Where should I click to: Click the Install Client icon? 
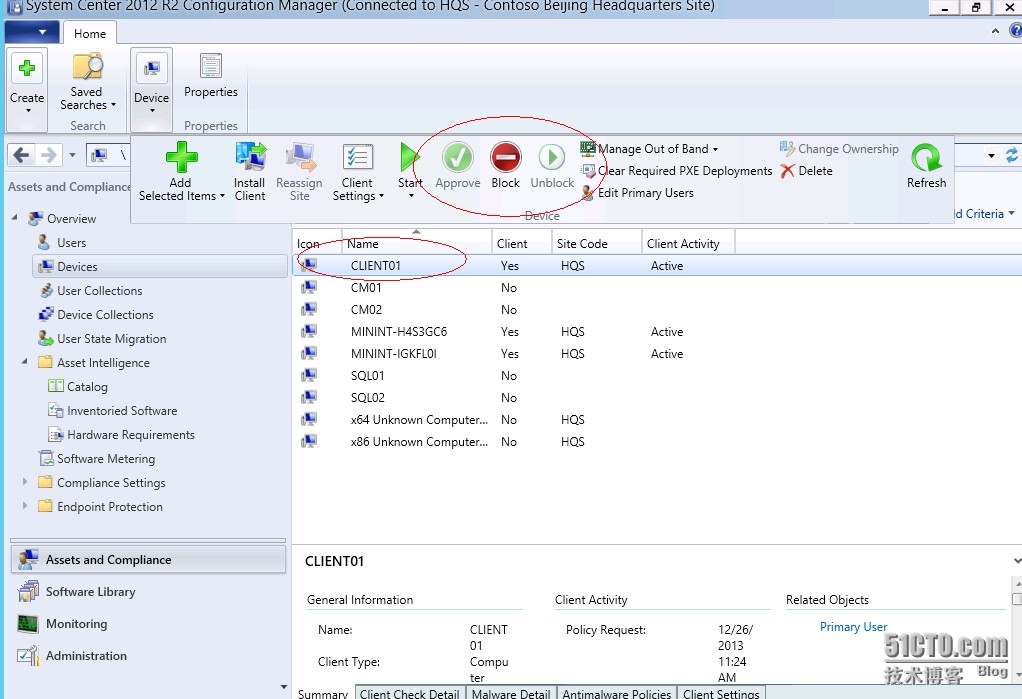[x=250, y=157]
